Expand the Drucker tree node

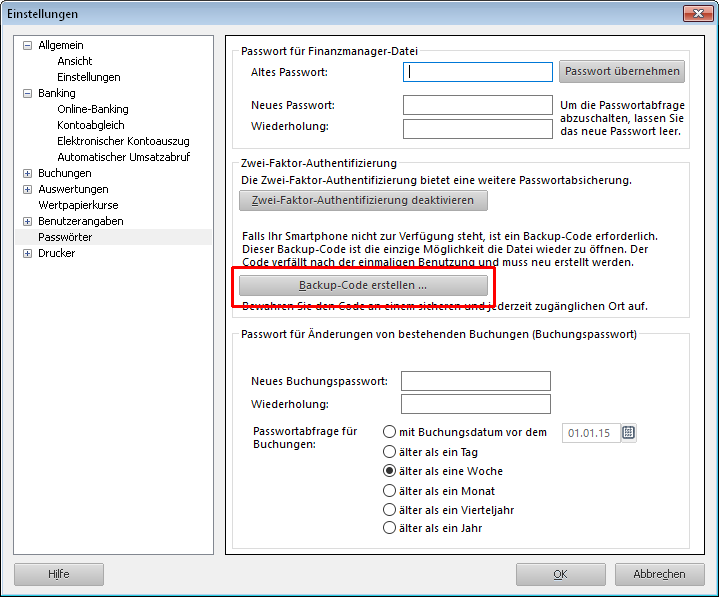pyautogui.click(x=27, y=254)
